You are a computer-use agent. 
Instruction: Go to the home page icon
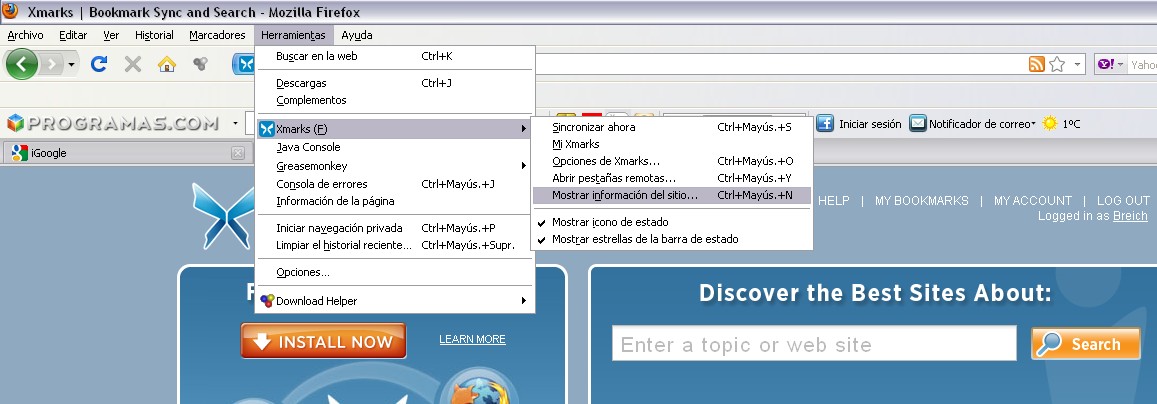coord(167,64)
